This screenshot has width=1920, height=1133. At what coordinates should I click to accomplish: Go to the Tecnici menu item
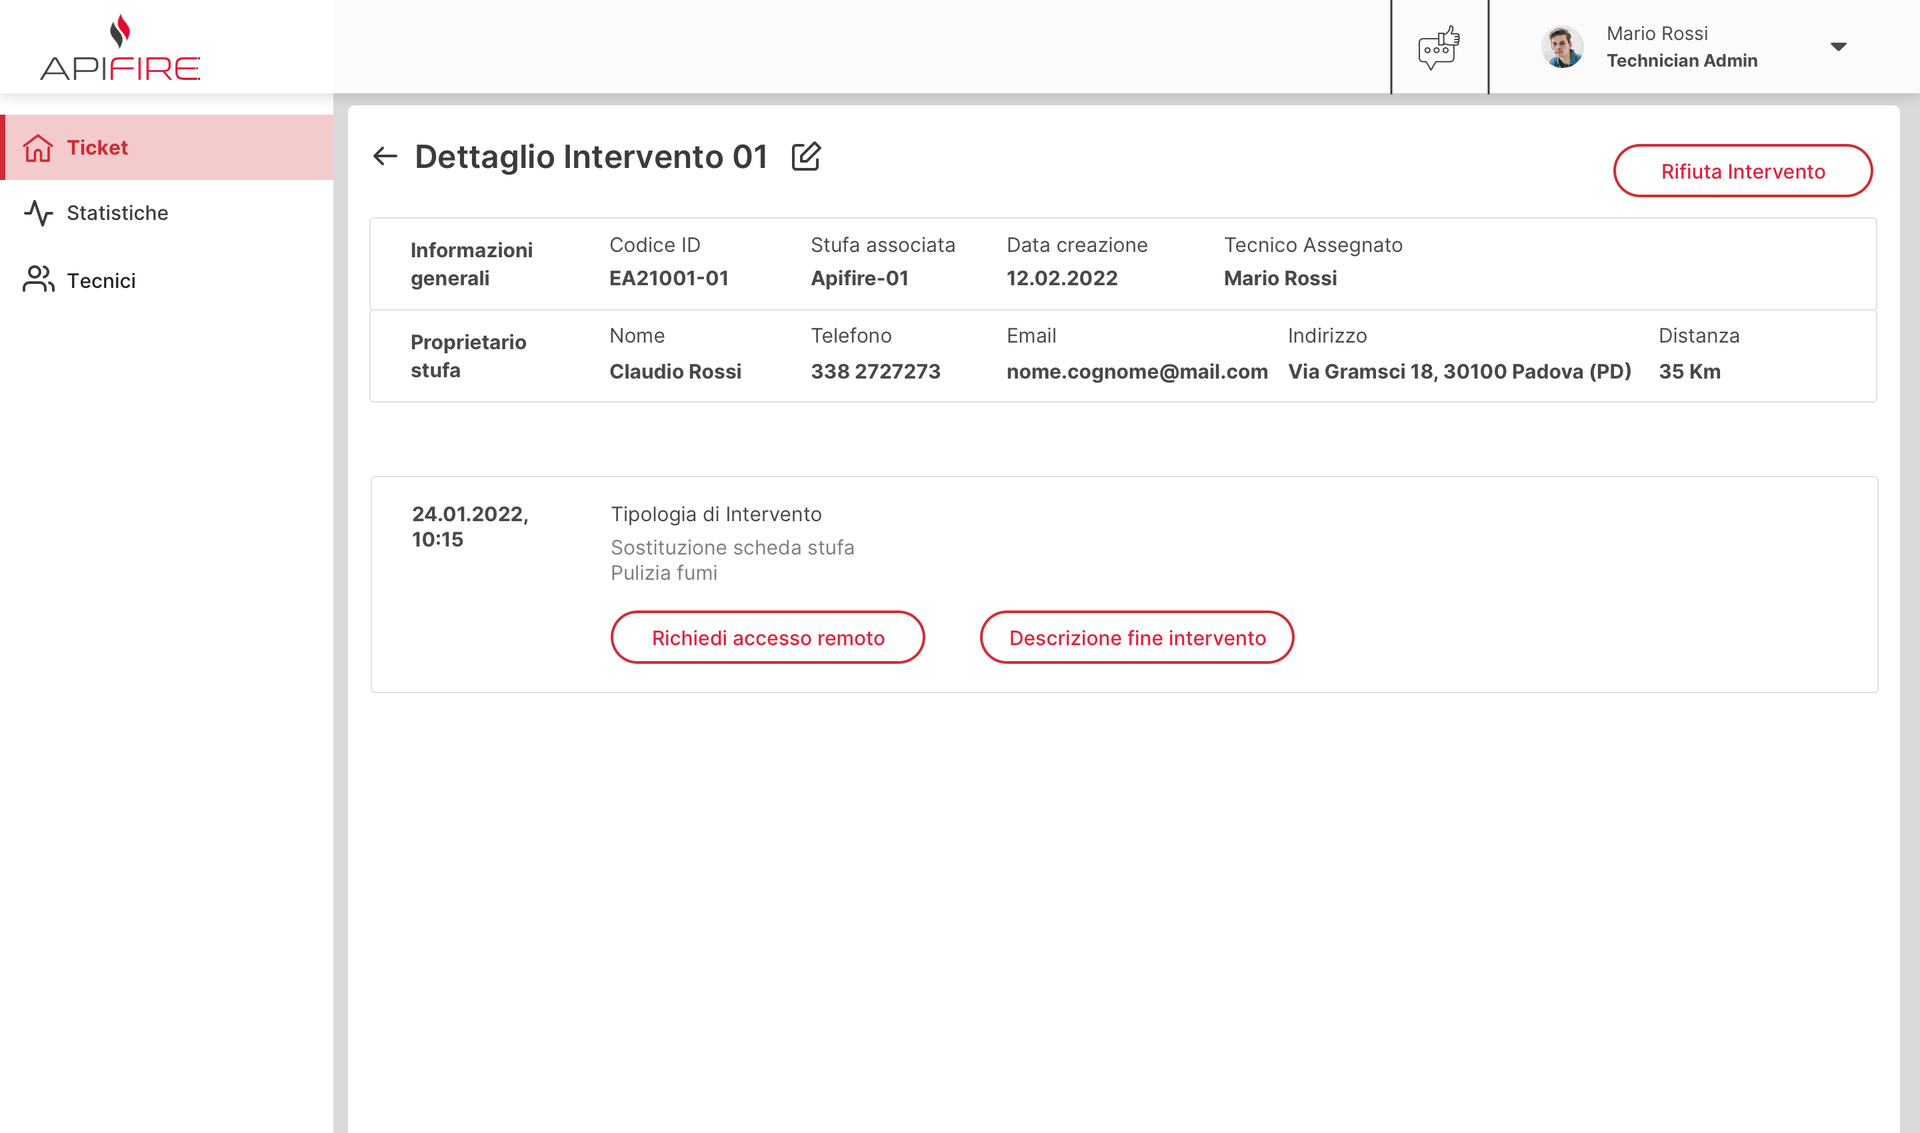point(101,281)
